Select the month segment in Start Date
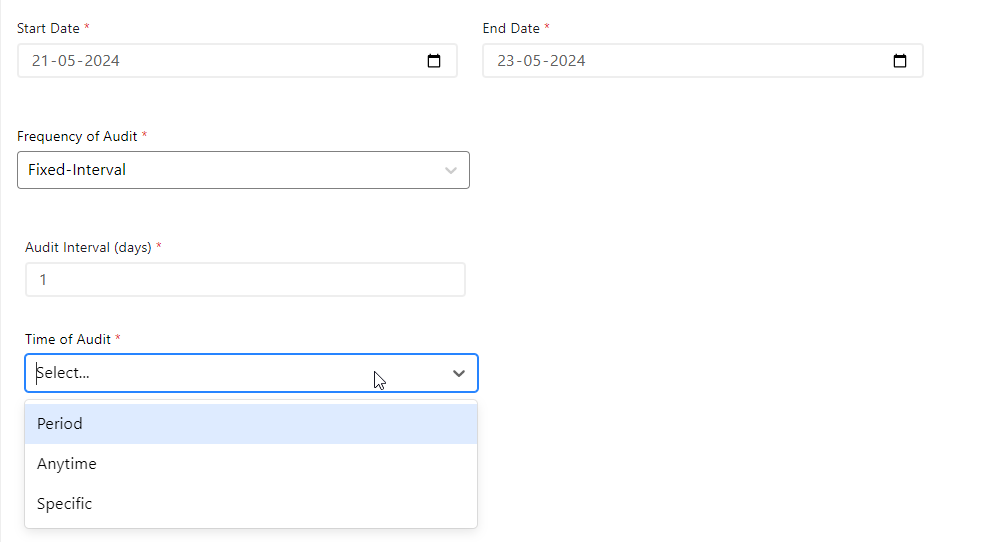Image resolution: width=1001 pixels, height=542 pixels. 67,61
